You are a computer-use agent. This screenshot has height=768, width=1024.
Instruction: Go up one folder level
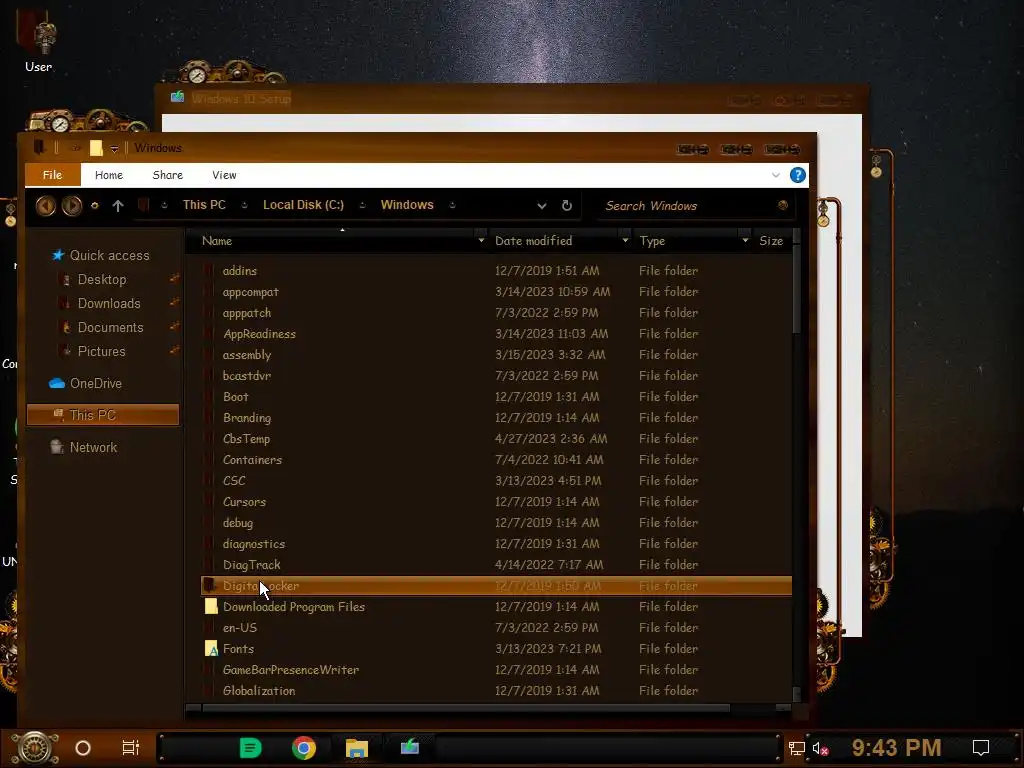click(118, 206)
